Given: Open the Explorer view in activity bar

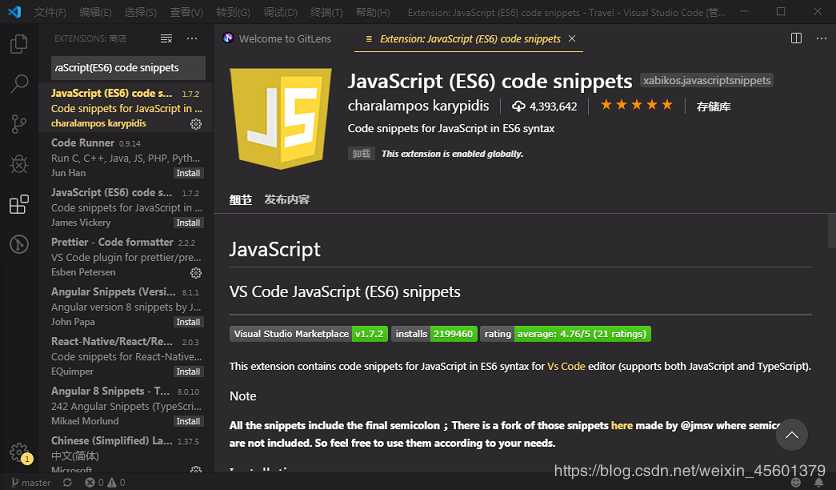Looking at the screenshot, I should [18, 44].
